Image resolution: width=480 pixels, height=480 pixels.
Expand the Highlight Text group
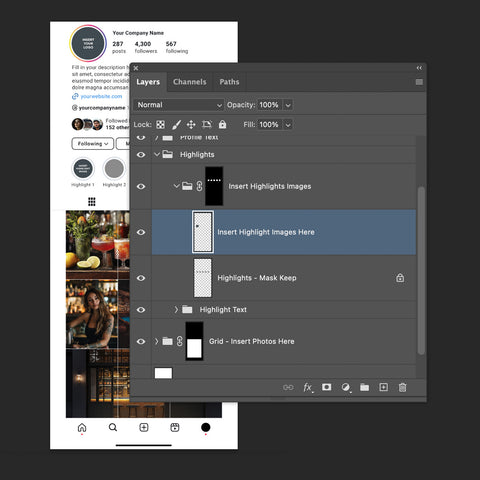tap(176, 309)
